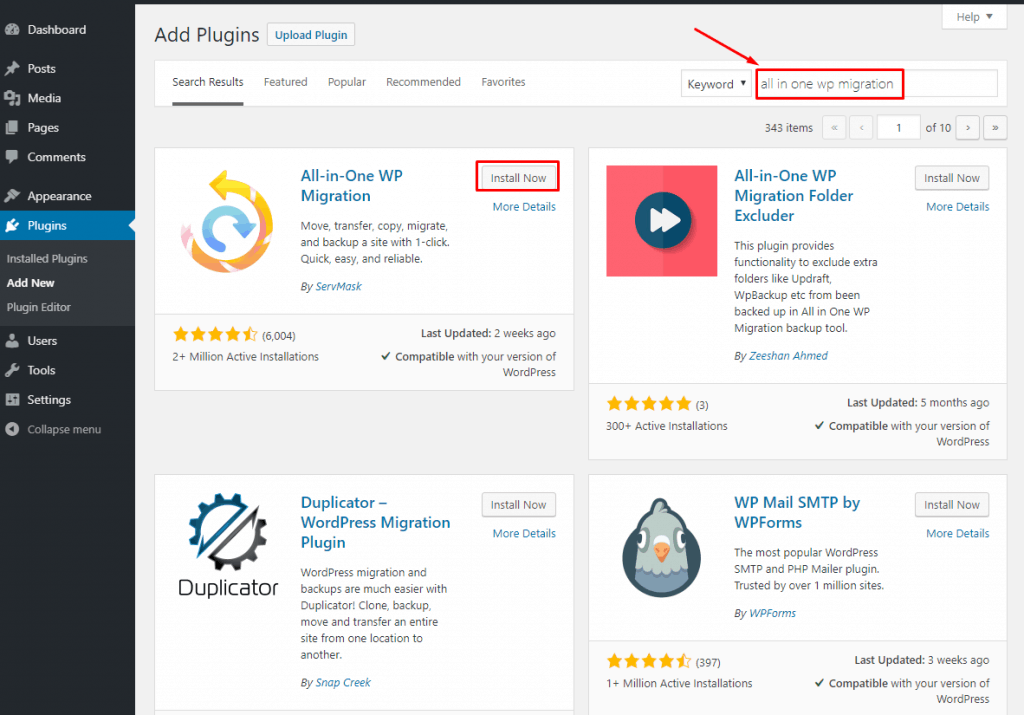The width and height of the screenshot is (1024, 715).
Task: Click the Tools wrench icon
Action: click(x=12, y=370)
